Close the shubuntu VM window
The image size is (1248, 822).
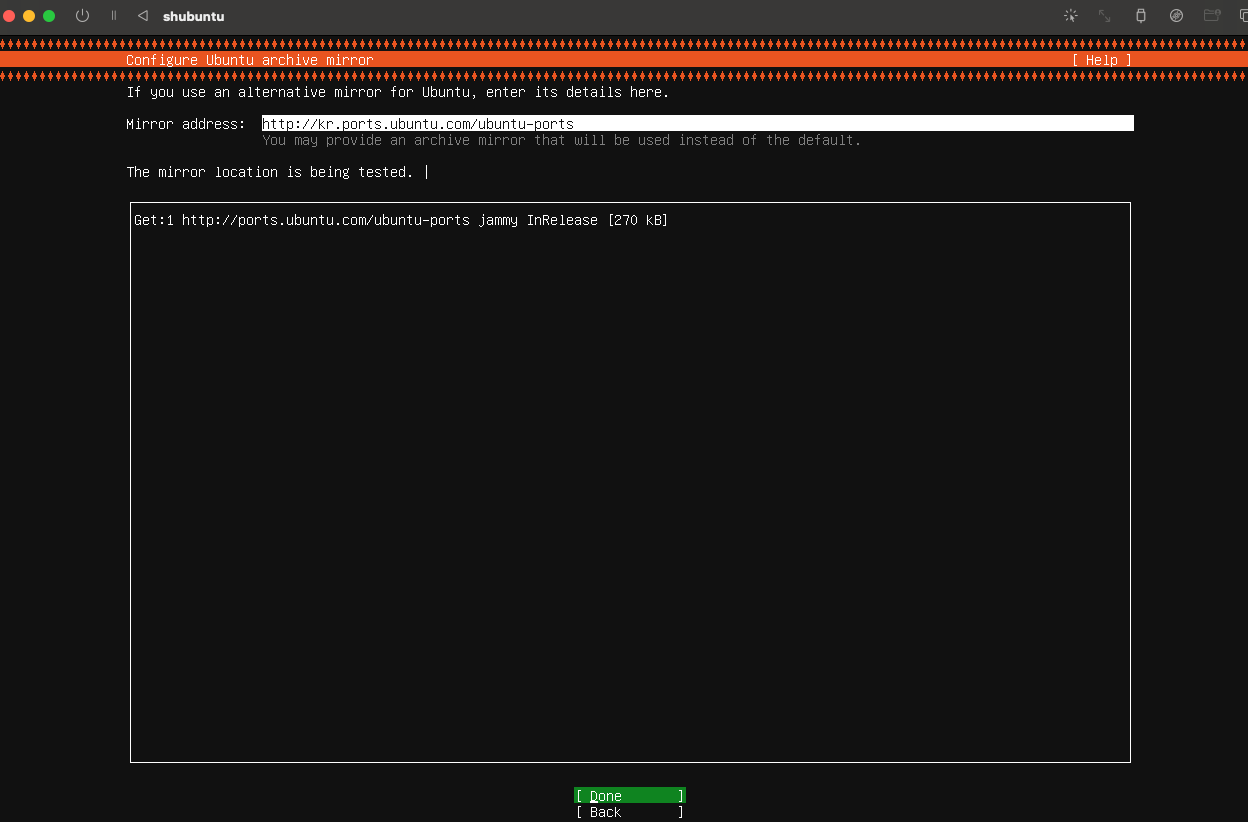(9, 16)
